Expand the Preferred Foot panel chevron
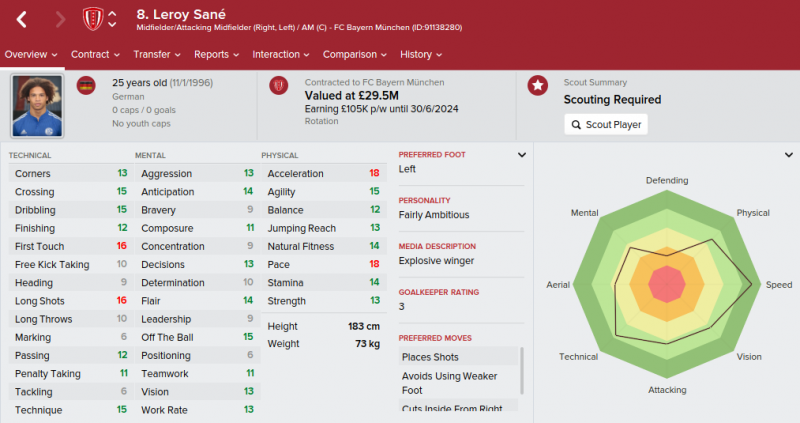This screenshot has height=423, width=800. (521, 155)
